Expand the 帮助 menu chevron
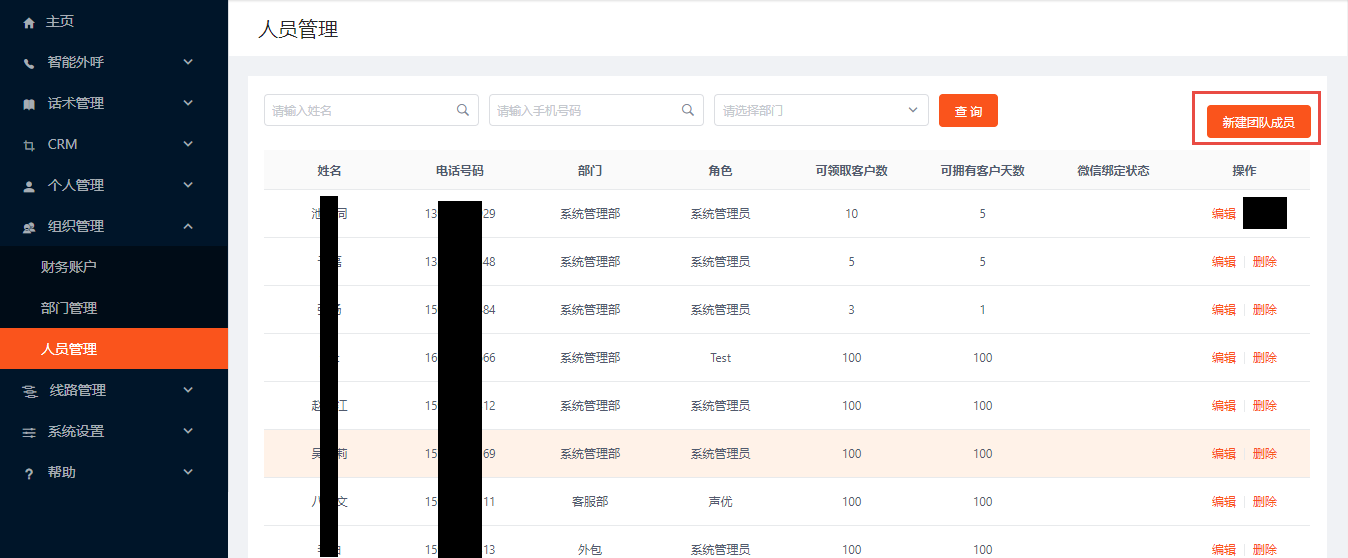Image resolution: width=1348 pixels, height=558 pixels. [188, 472]
